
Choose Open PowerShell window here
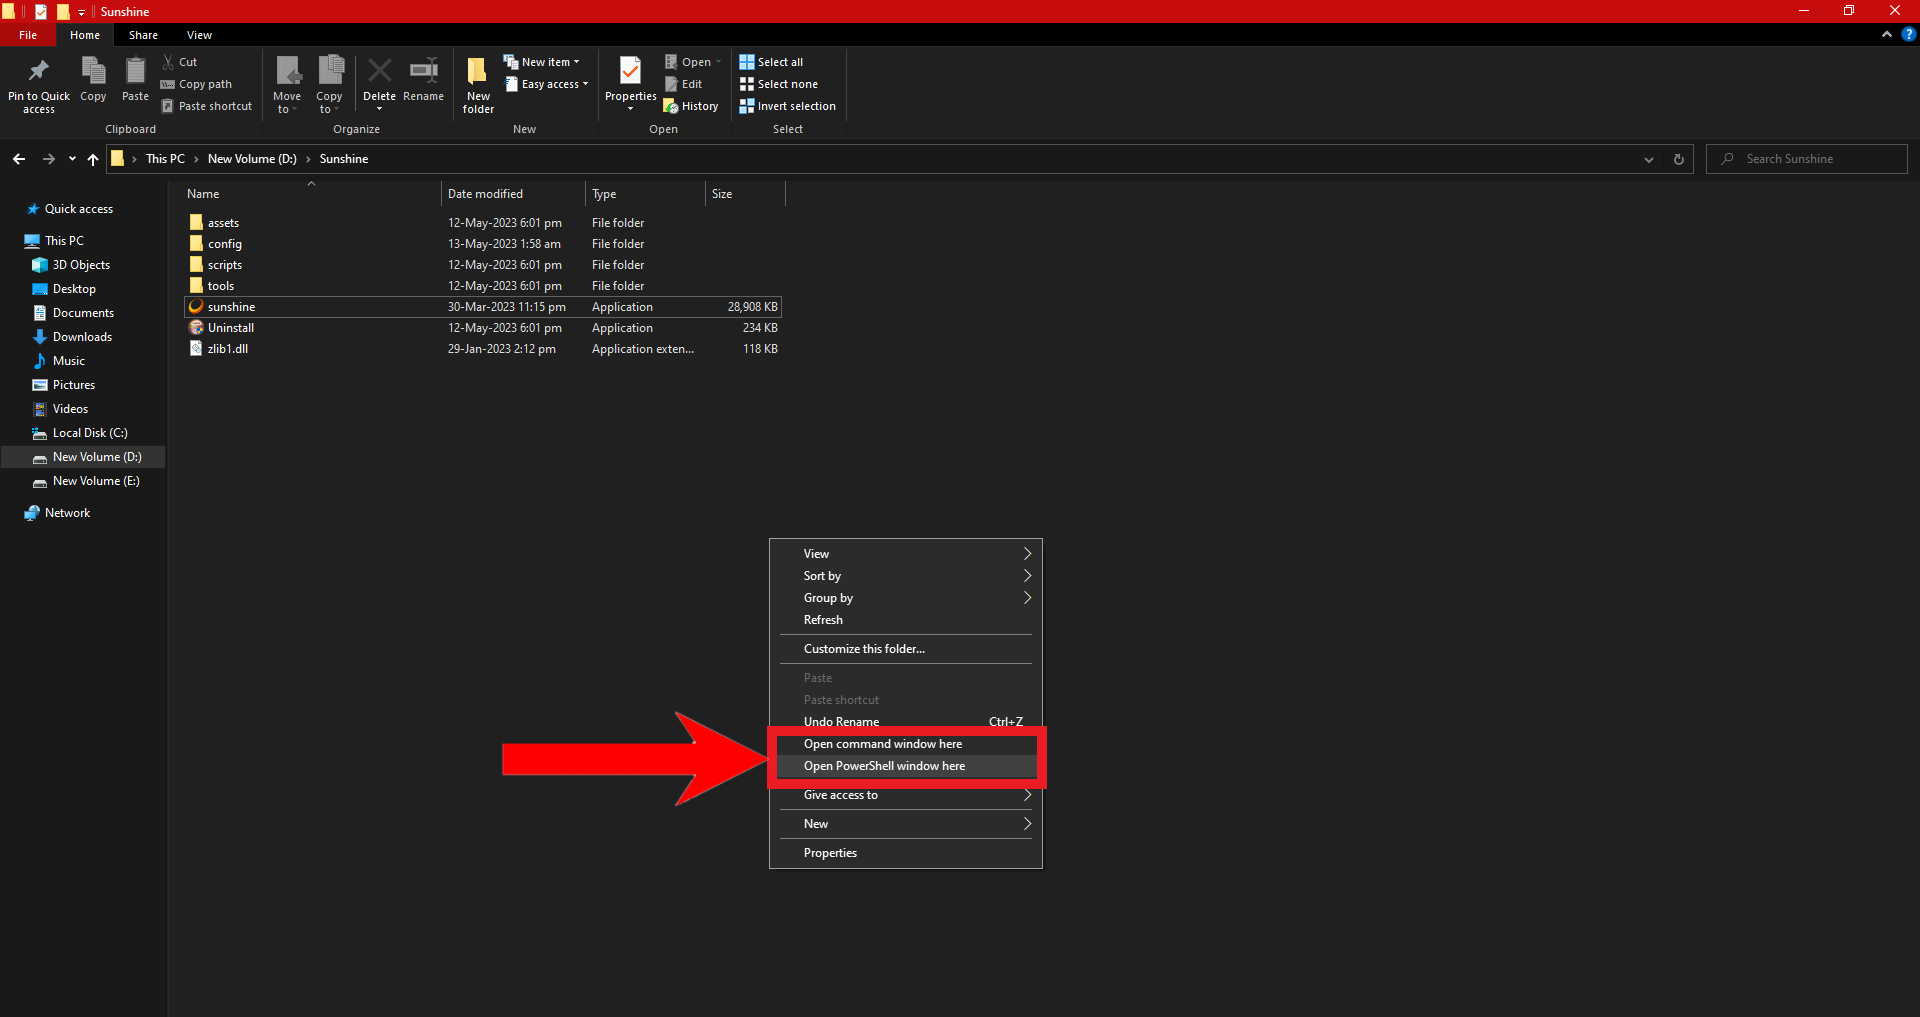pyautogui.click(x=906, y=766)
